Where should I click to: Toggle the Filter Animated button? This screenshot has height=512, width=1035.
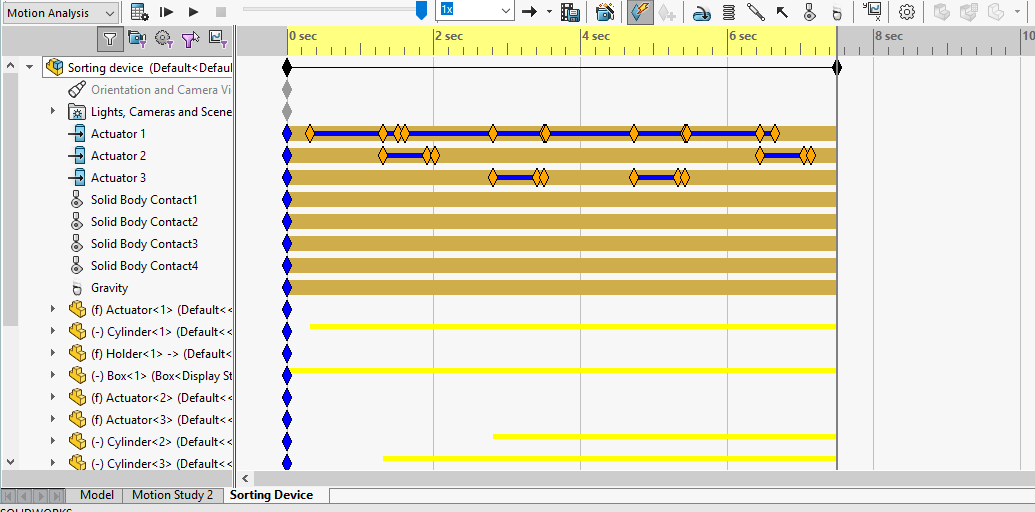137,39
